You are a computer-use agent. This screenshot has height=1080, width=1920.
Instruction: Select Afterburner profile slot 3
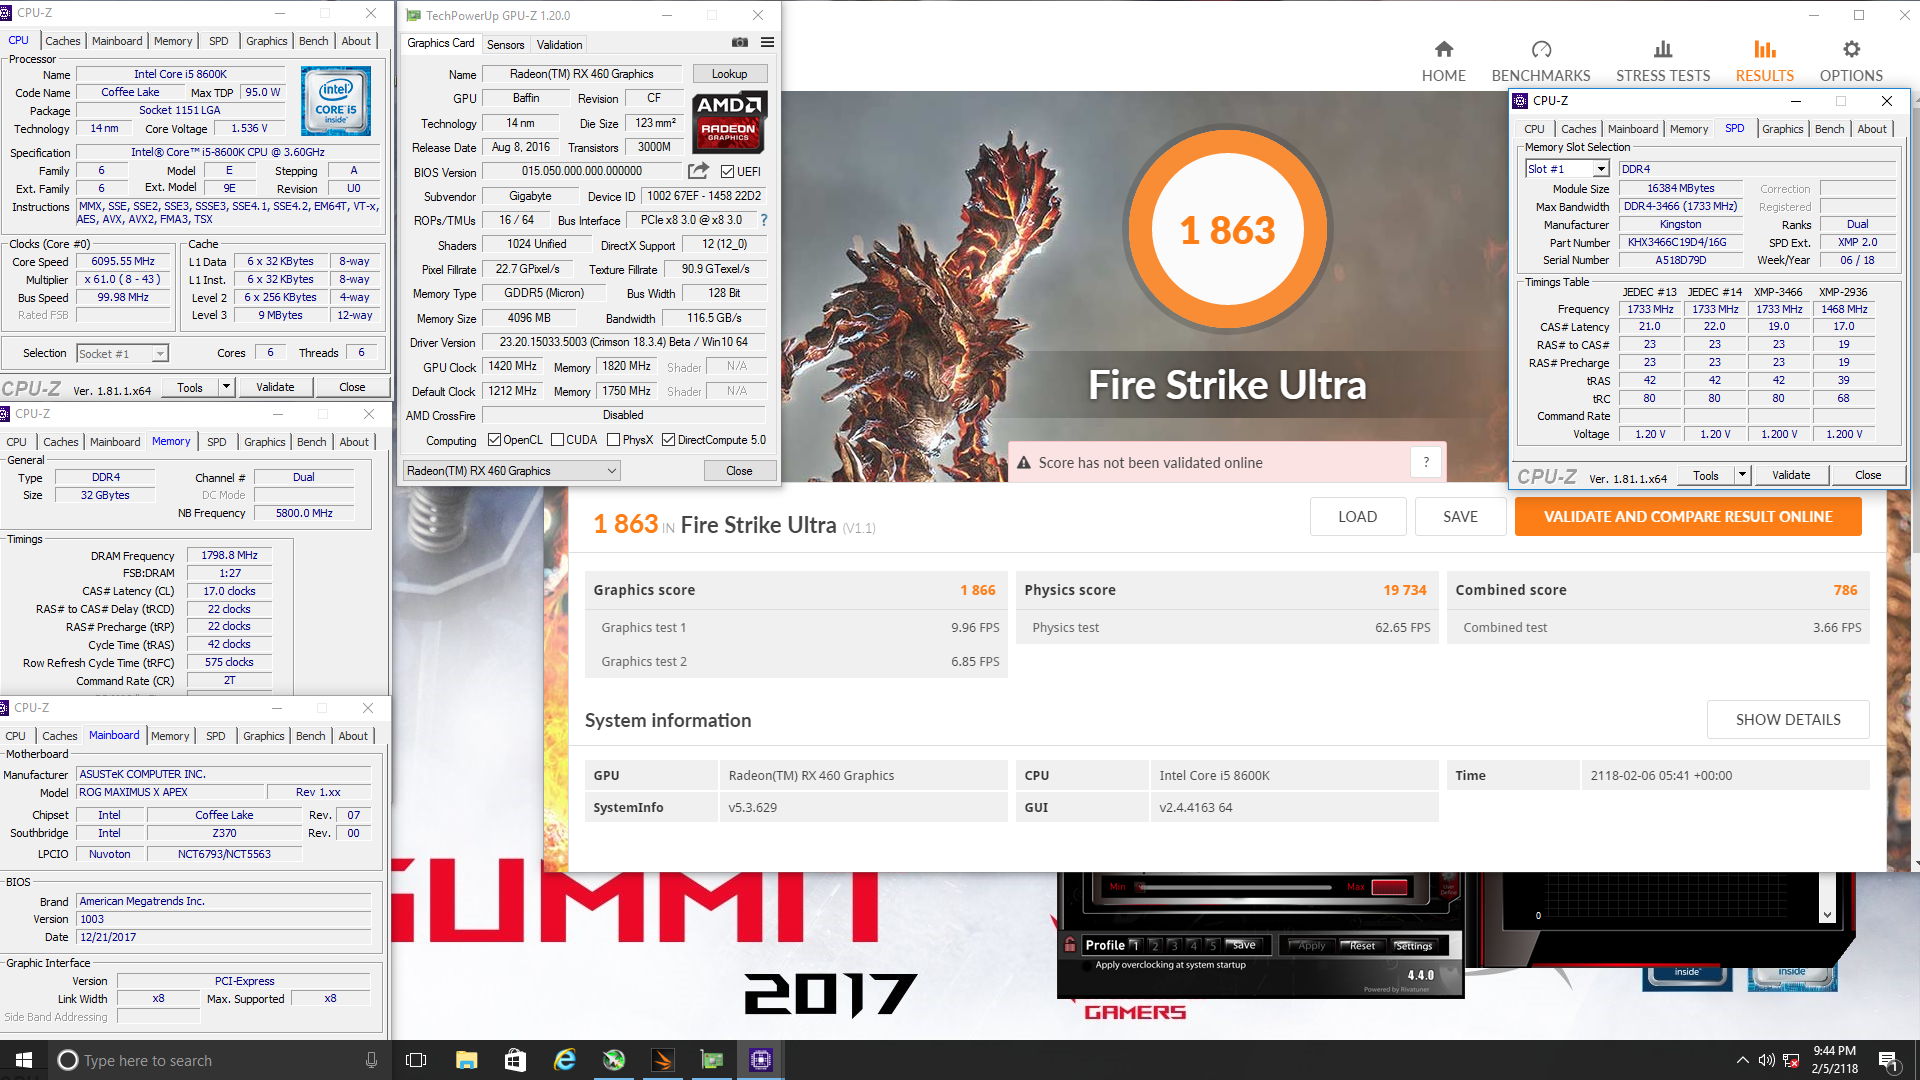(x=1174, y=945)
